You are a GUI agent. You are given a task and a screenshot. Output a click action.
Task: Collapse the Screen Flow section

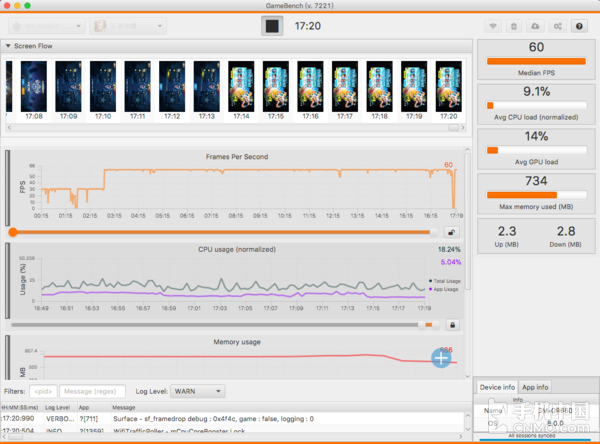point(9,46)
